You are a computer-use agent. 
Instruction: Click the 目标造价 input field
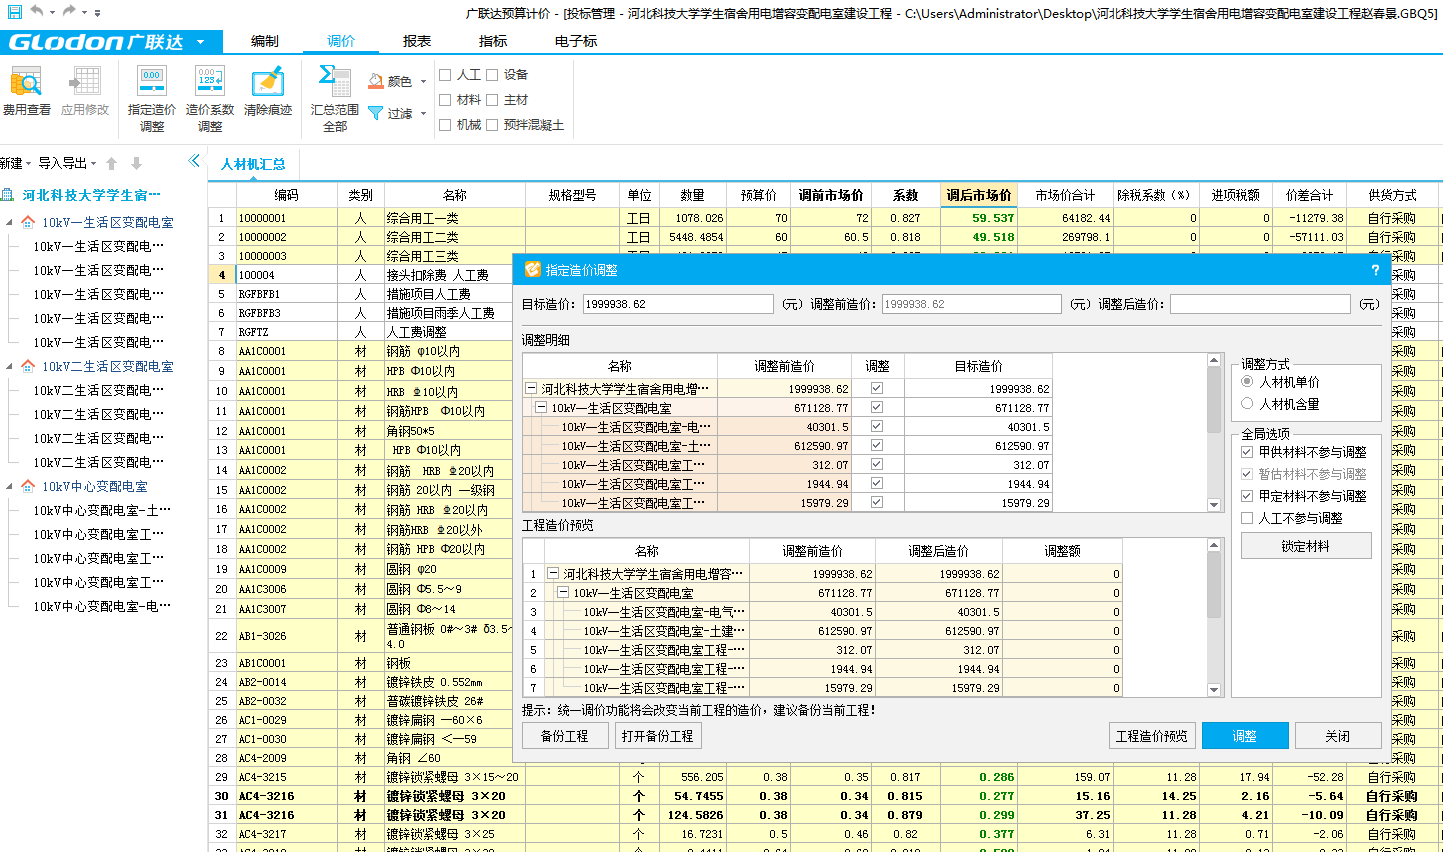678,304
